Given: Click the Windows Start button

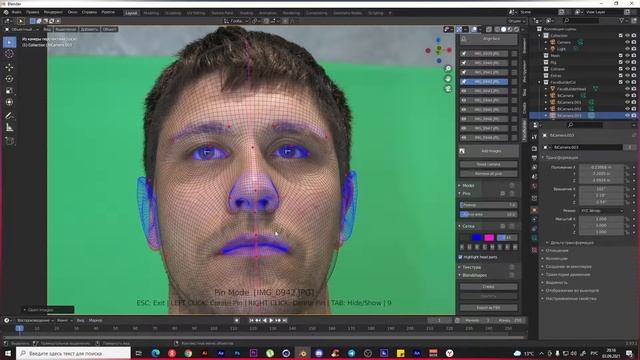Looking at the screenshot, I should click(7, 353).
